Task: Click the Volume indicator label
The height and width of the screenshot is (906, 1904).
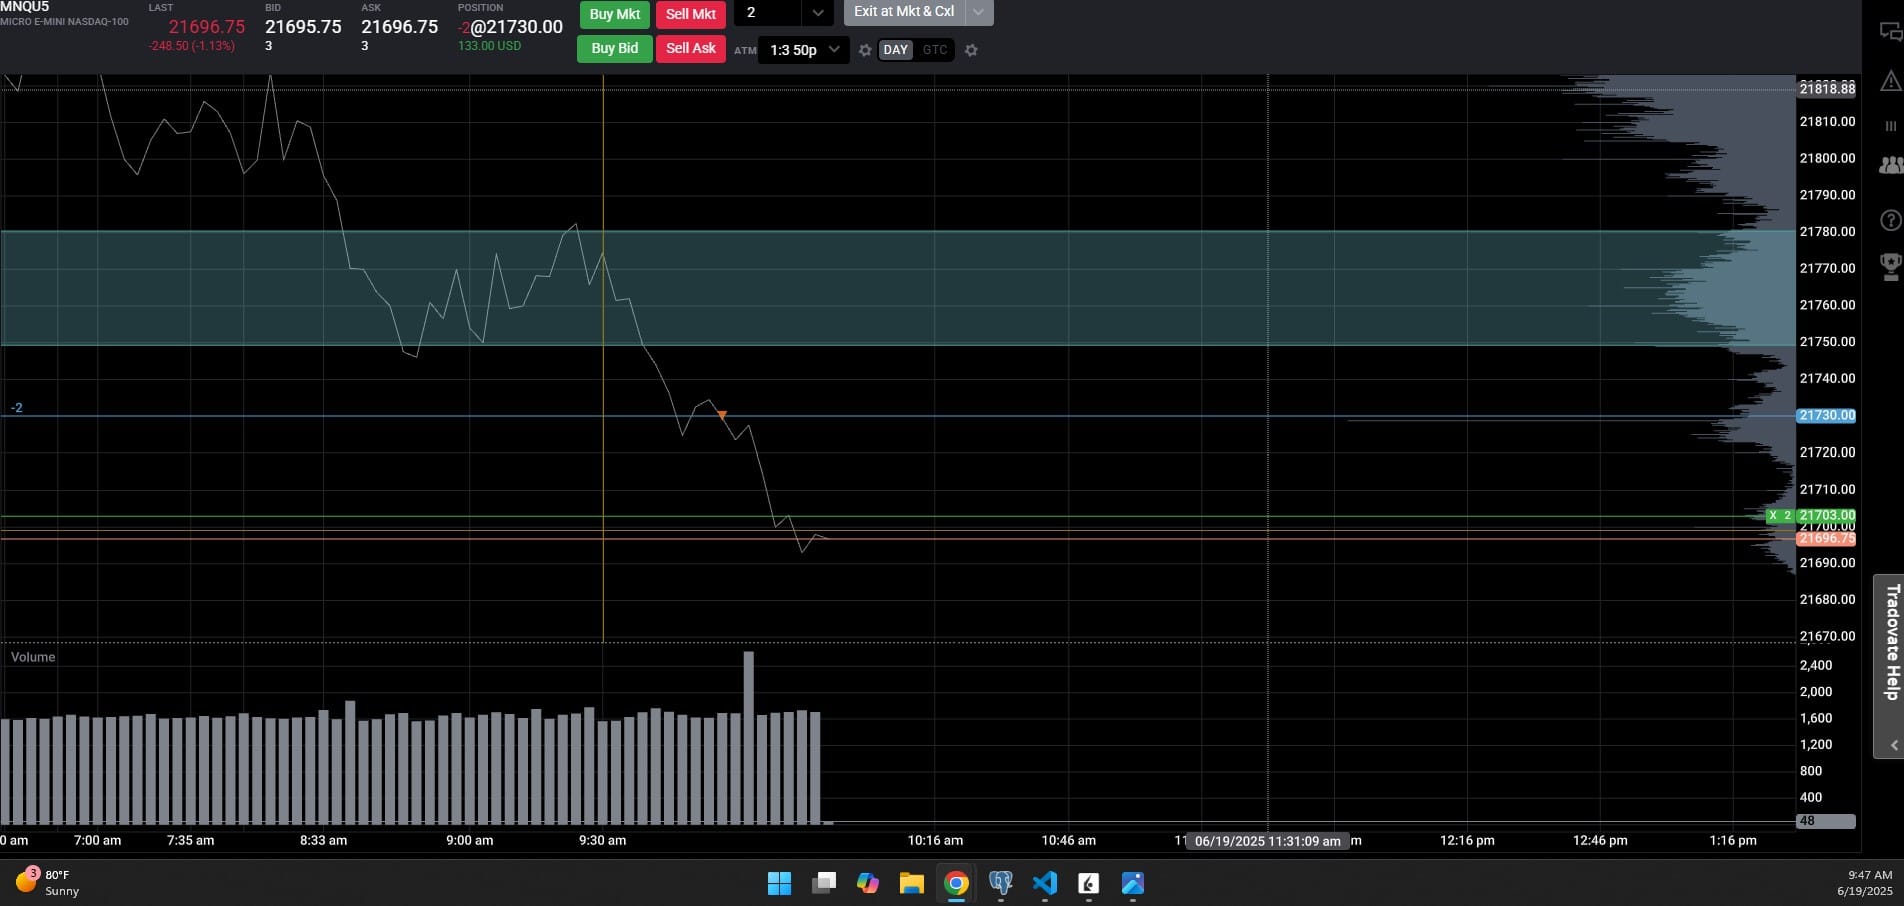Action: coord(33,657)
